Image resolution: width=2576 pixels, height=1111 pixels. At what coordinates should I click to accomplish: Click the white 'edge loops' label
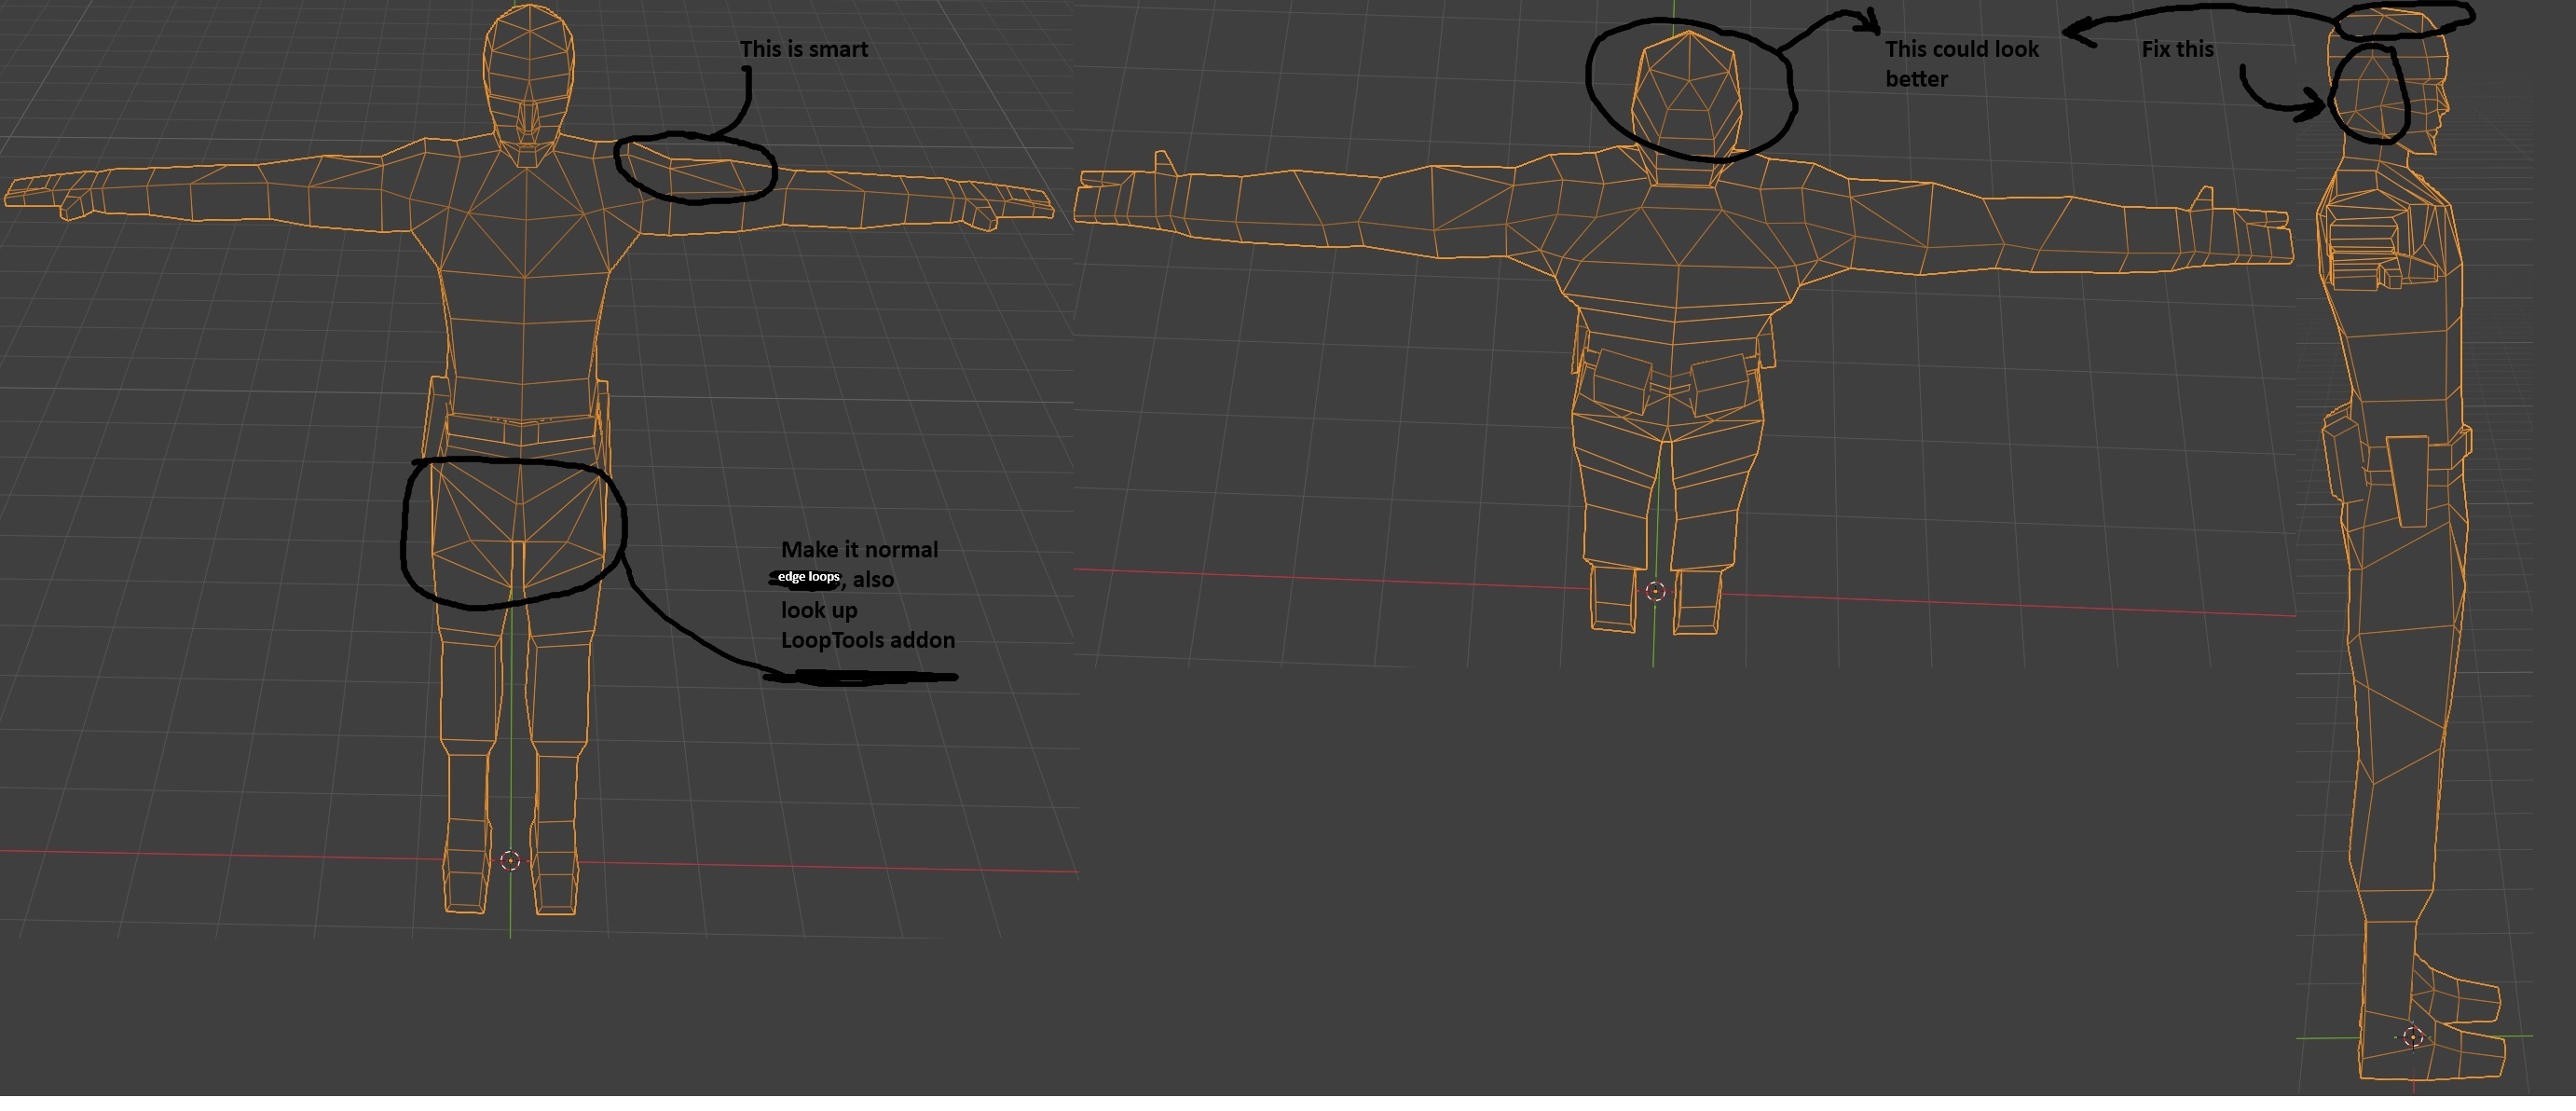(808, 577)
